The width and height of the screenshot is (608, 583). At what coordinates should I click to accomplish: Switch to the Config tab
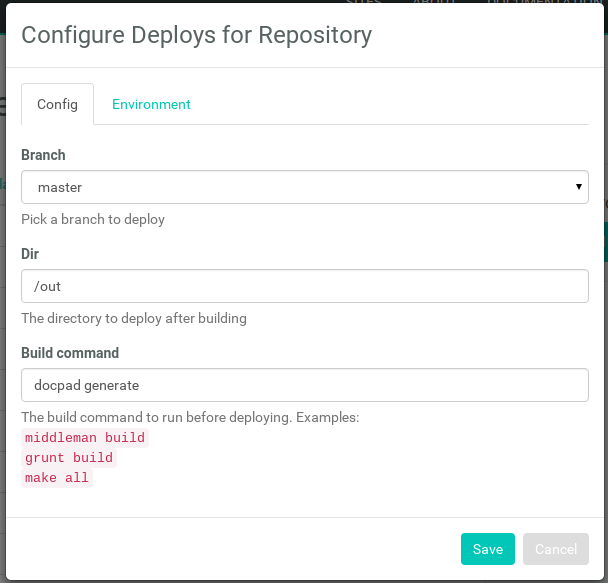(x=57, y=104)
